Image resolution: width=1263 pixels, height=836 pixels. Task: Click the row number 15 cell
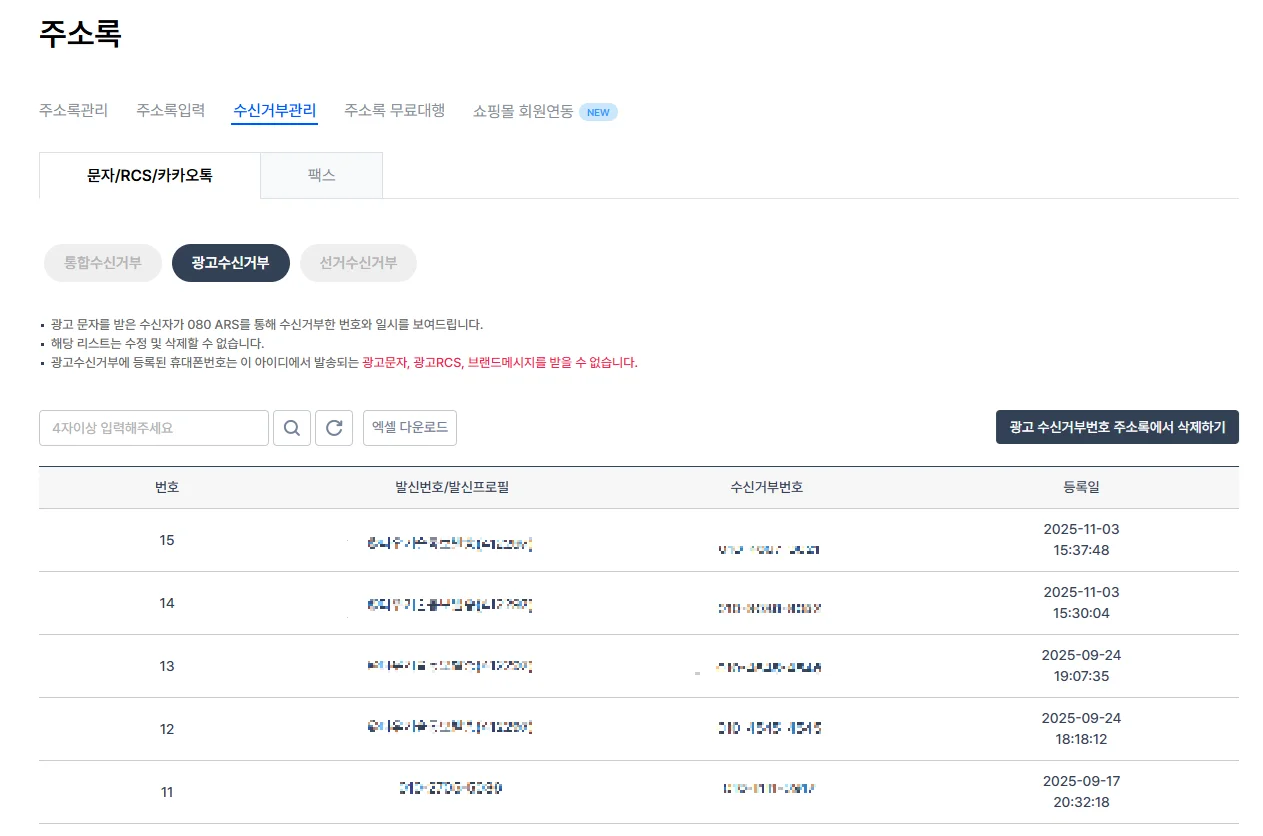coord(167,540)
